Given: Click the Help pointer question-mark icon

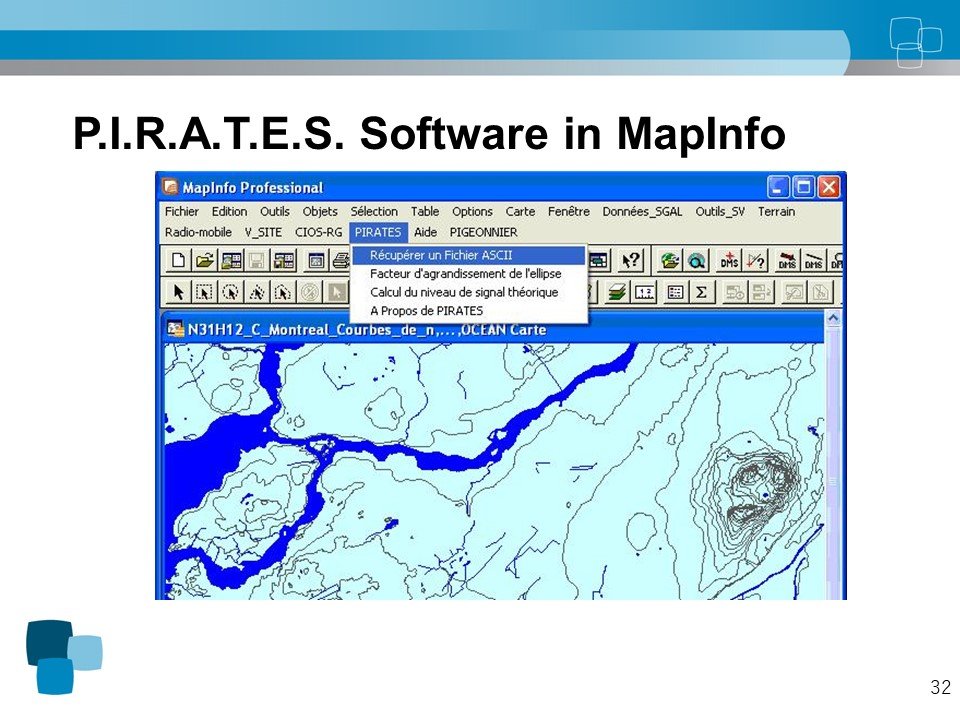Looking at the screenshot, I should (x=631, y=261).
